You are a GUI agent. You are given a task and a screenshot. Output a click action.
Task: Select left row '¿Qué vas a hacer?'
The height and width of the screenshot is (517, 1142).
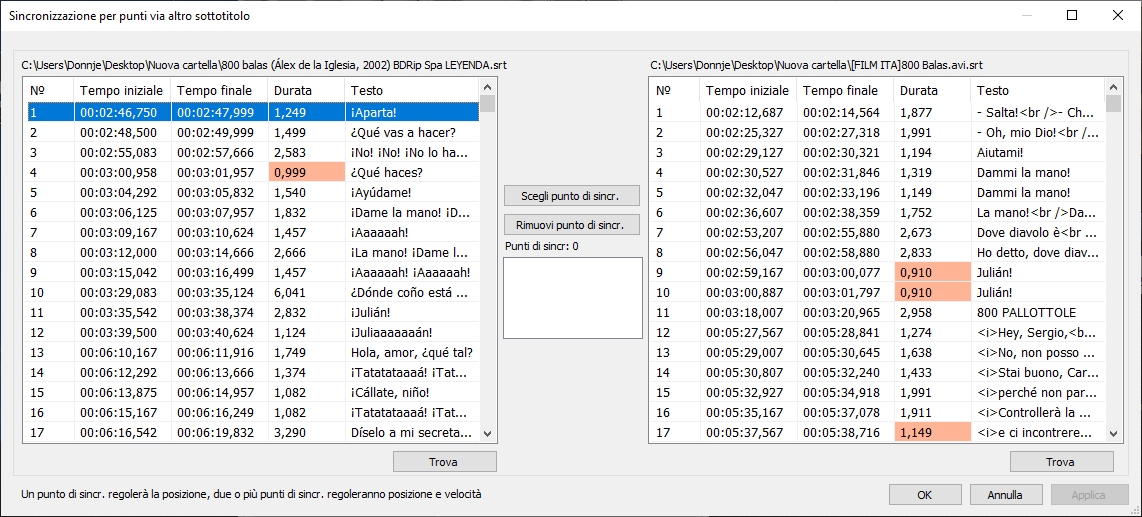click(x=252, y=133)
